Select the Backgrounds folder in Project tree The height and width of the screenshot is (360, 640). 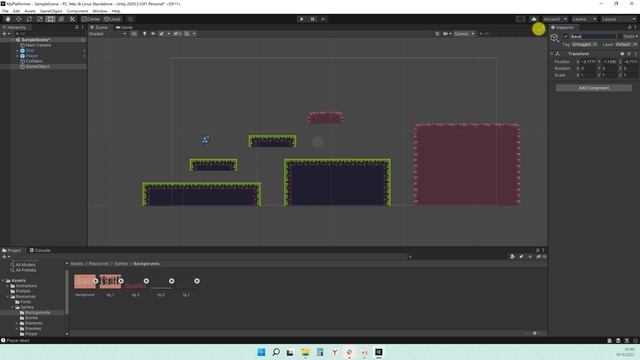pos(38,312)
